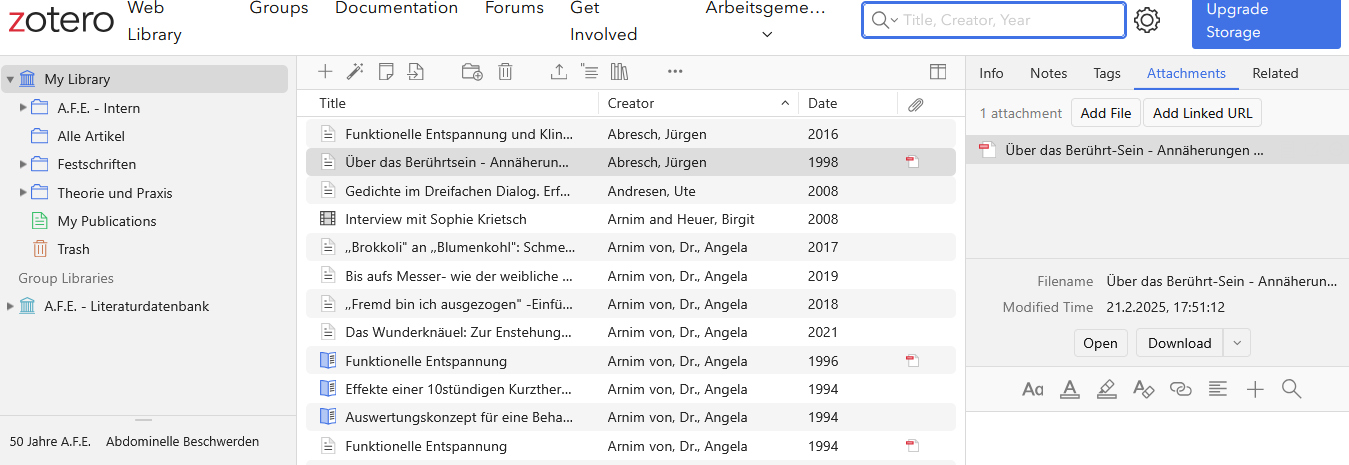Expand the Festschriften collection
1349x465 pixels.
tap(23, 164)
